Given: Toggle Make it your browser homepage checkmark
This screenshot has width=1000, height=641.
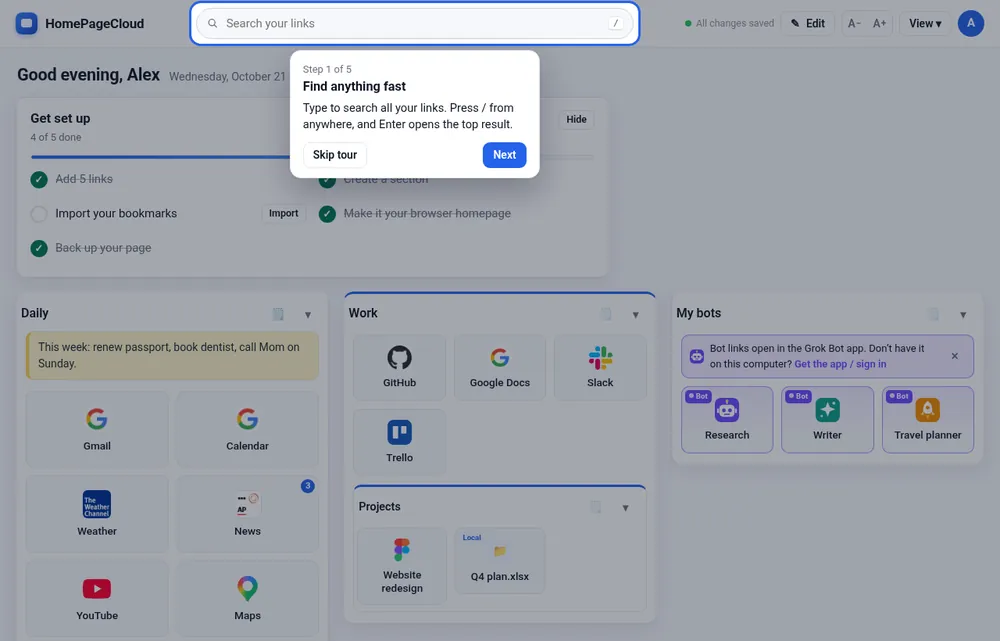Looking at the screenshot, I should [327, 214].
